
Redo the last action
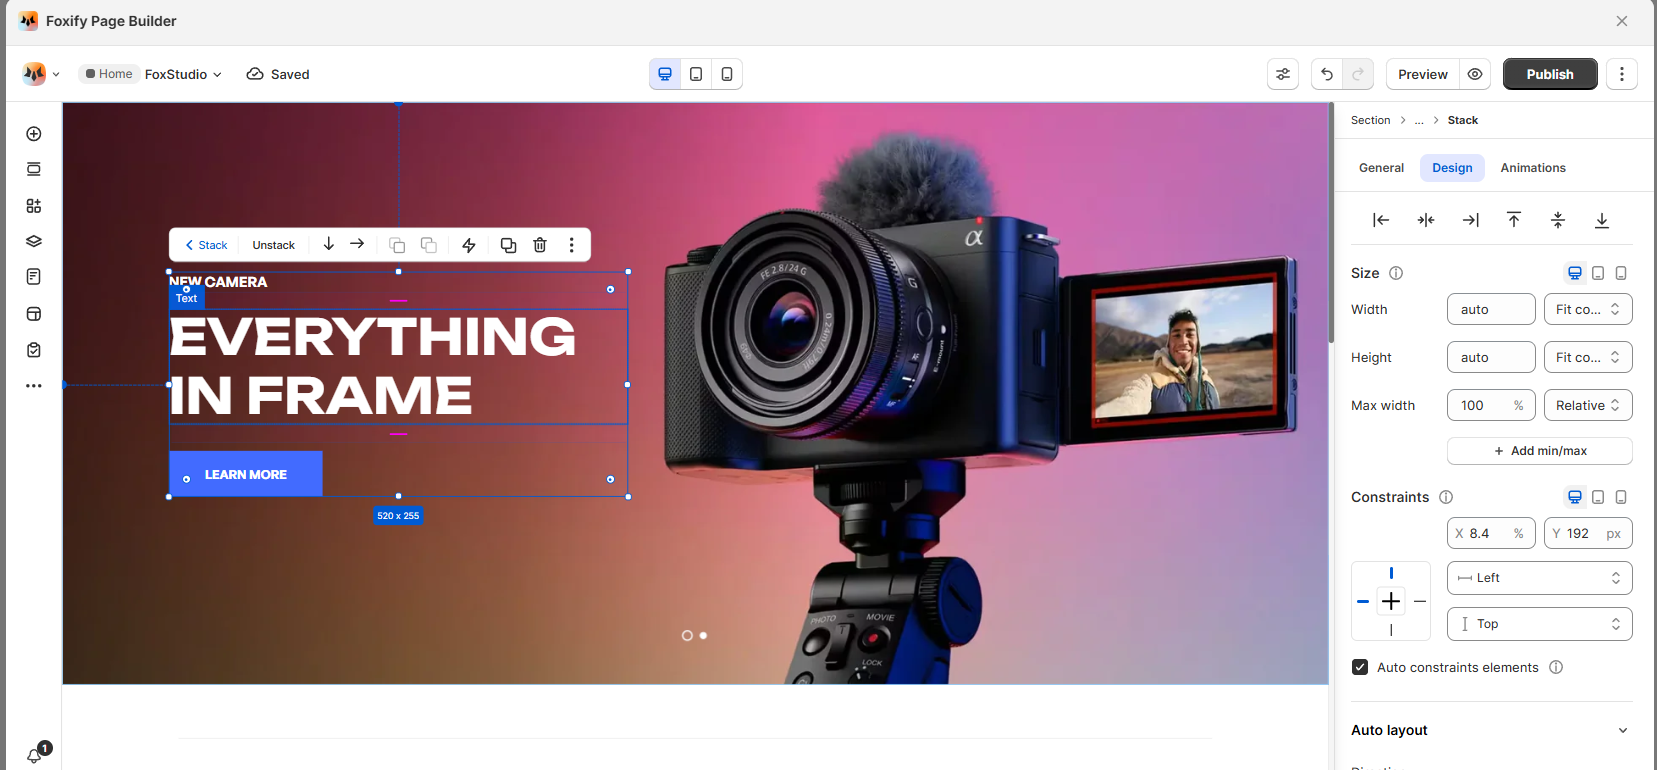1358,74
